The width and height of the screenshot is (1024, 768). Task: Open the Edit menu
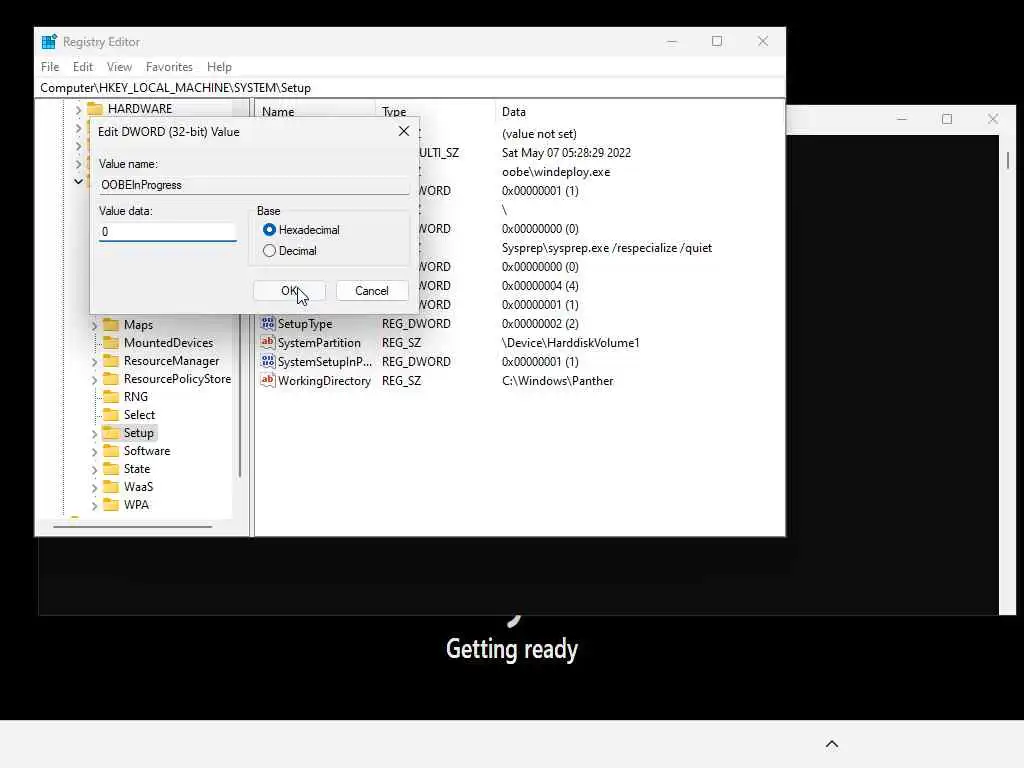click(x=82, y=67)
